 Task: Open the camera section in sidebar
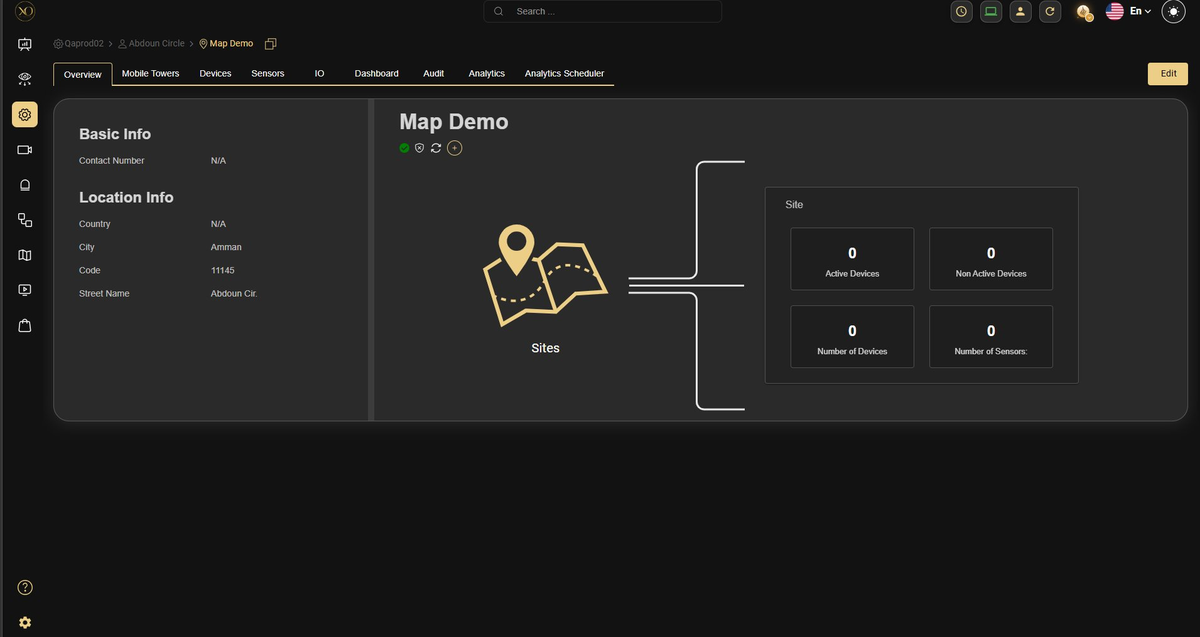pos(25,150)
